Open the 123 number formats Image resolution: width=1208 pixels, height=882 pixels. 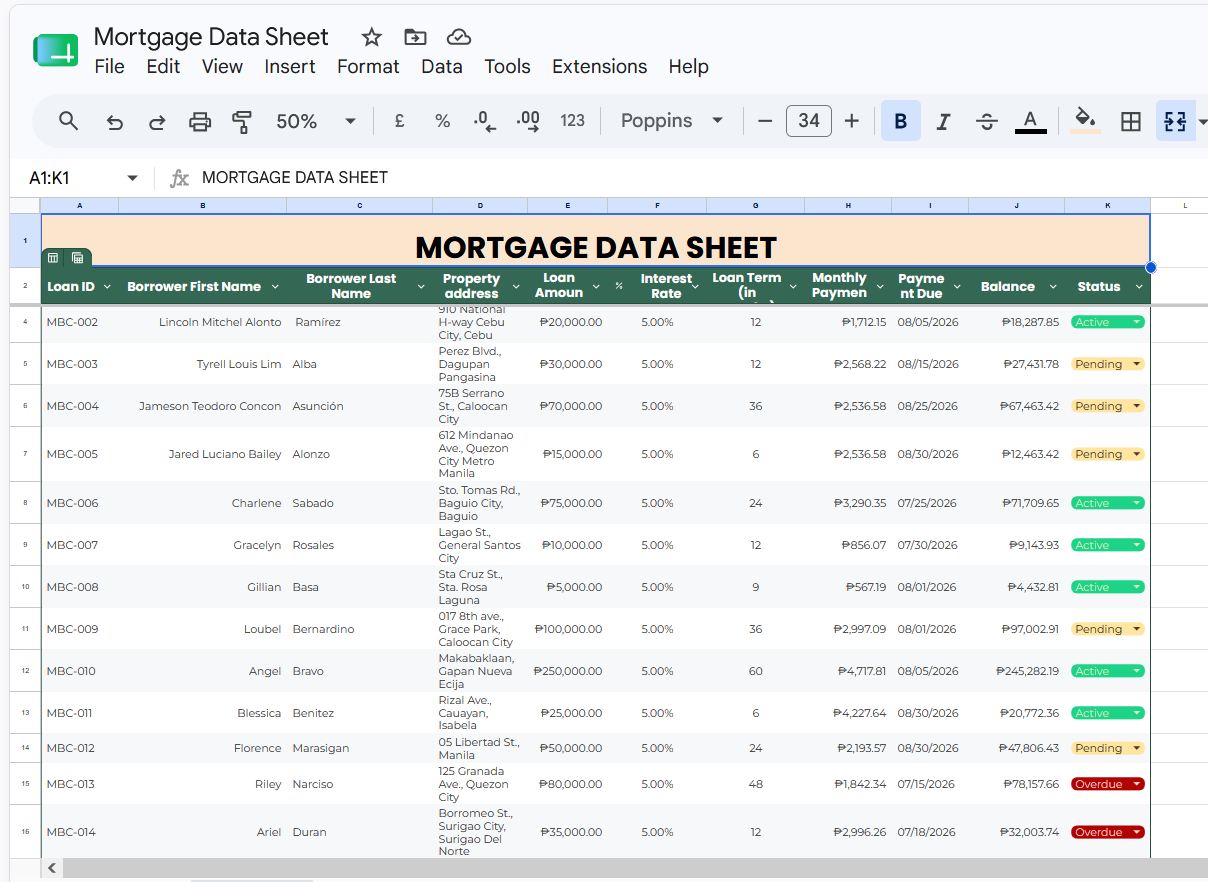coord(572,121)
